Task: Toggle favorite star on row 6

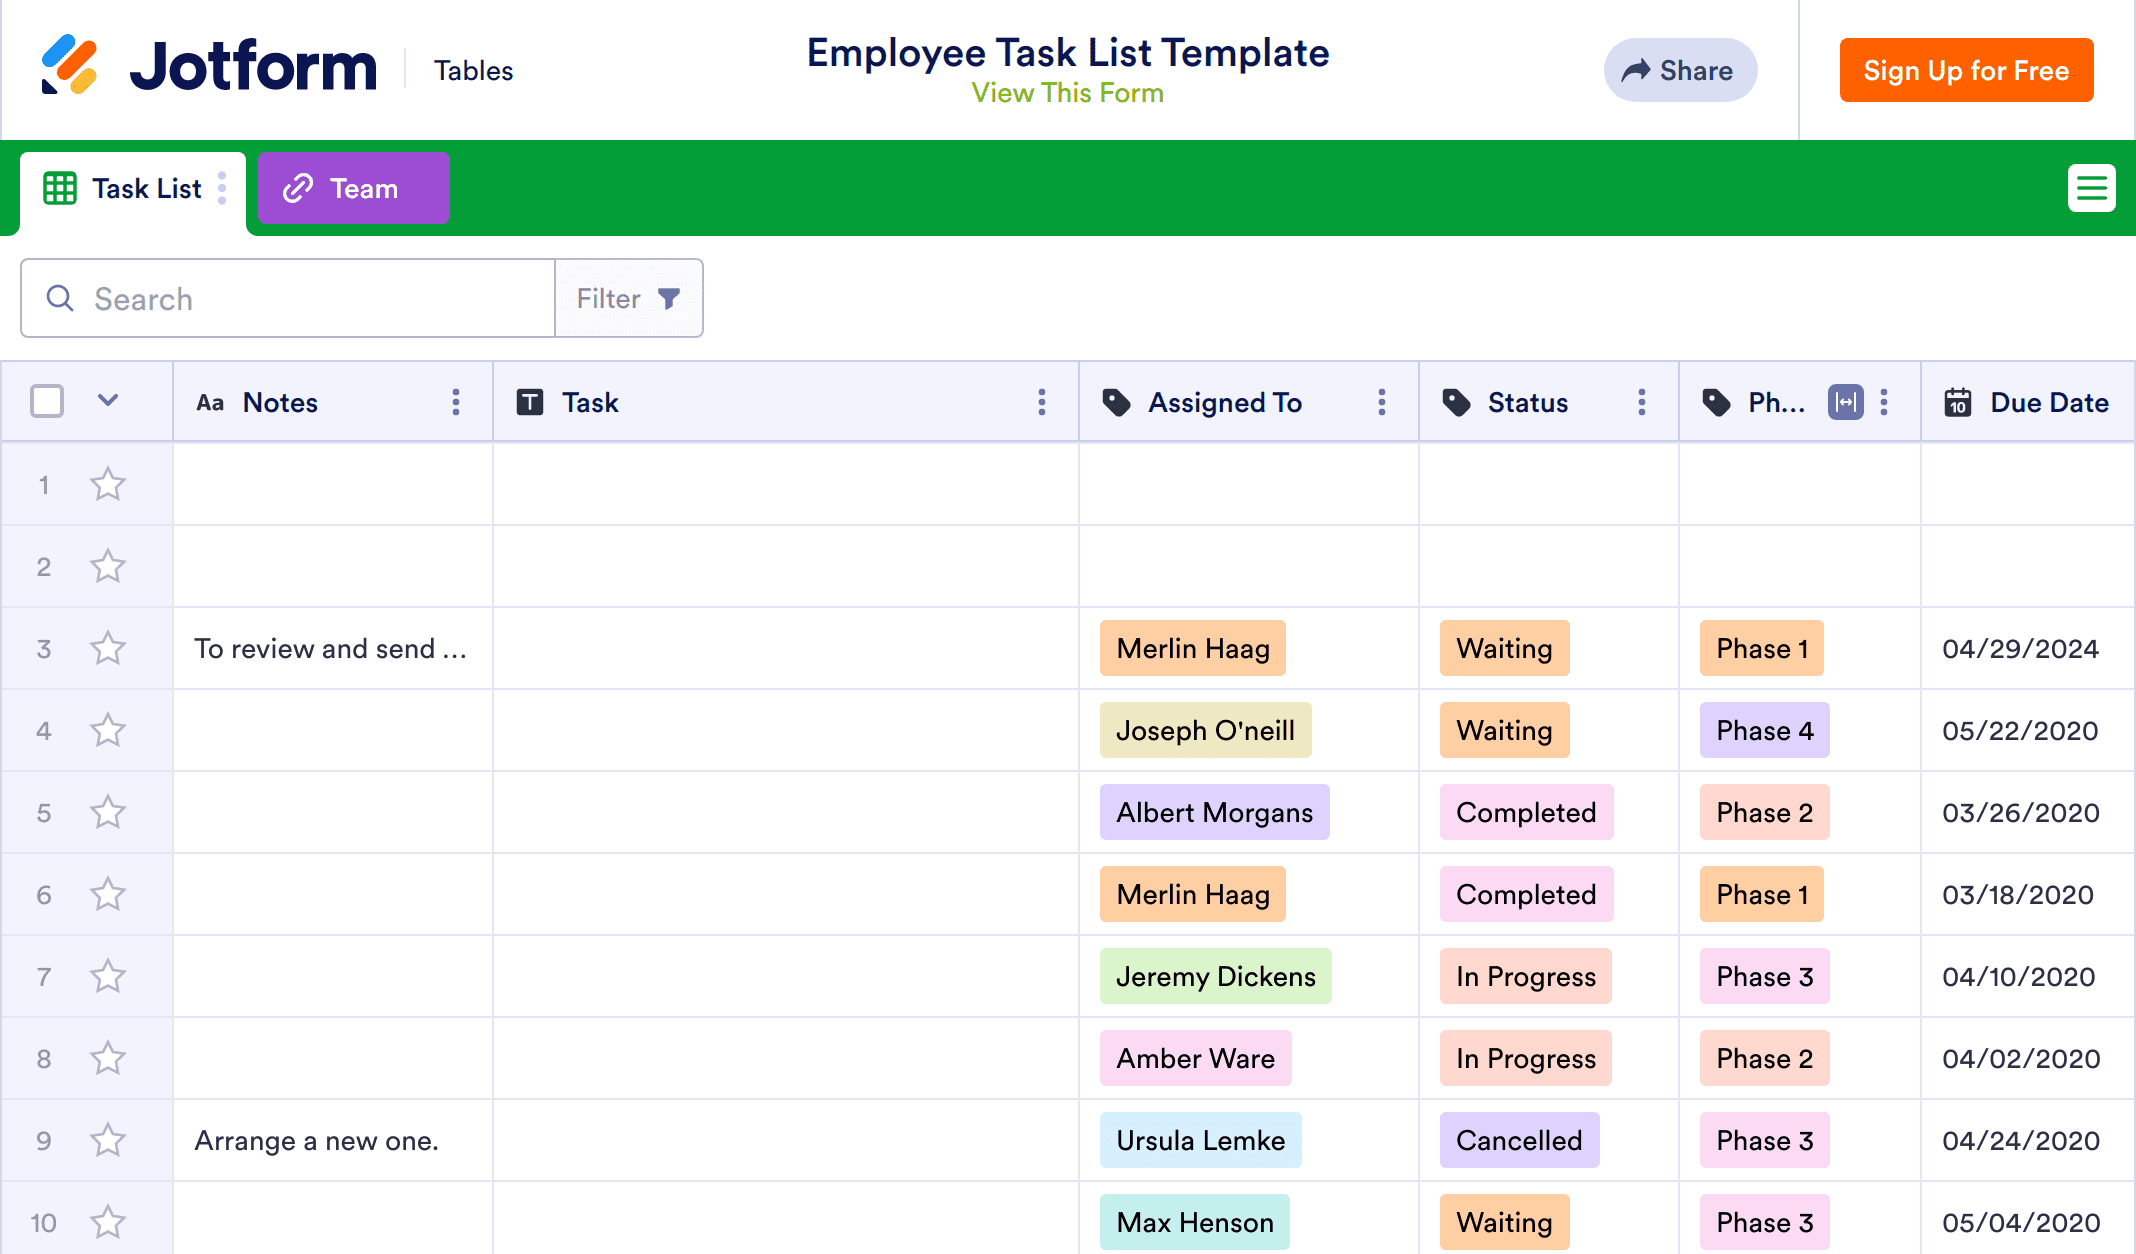Action: click(x=108, y=894)
